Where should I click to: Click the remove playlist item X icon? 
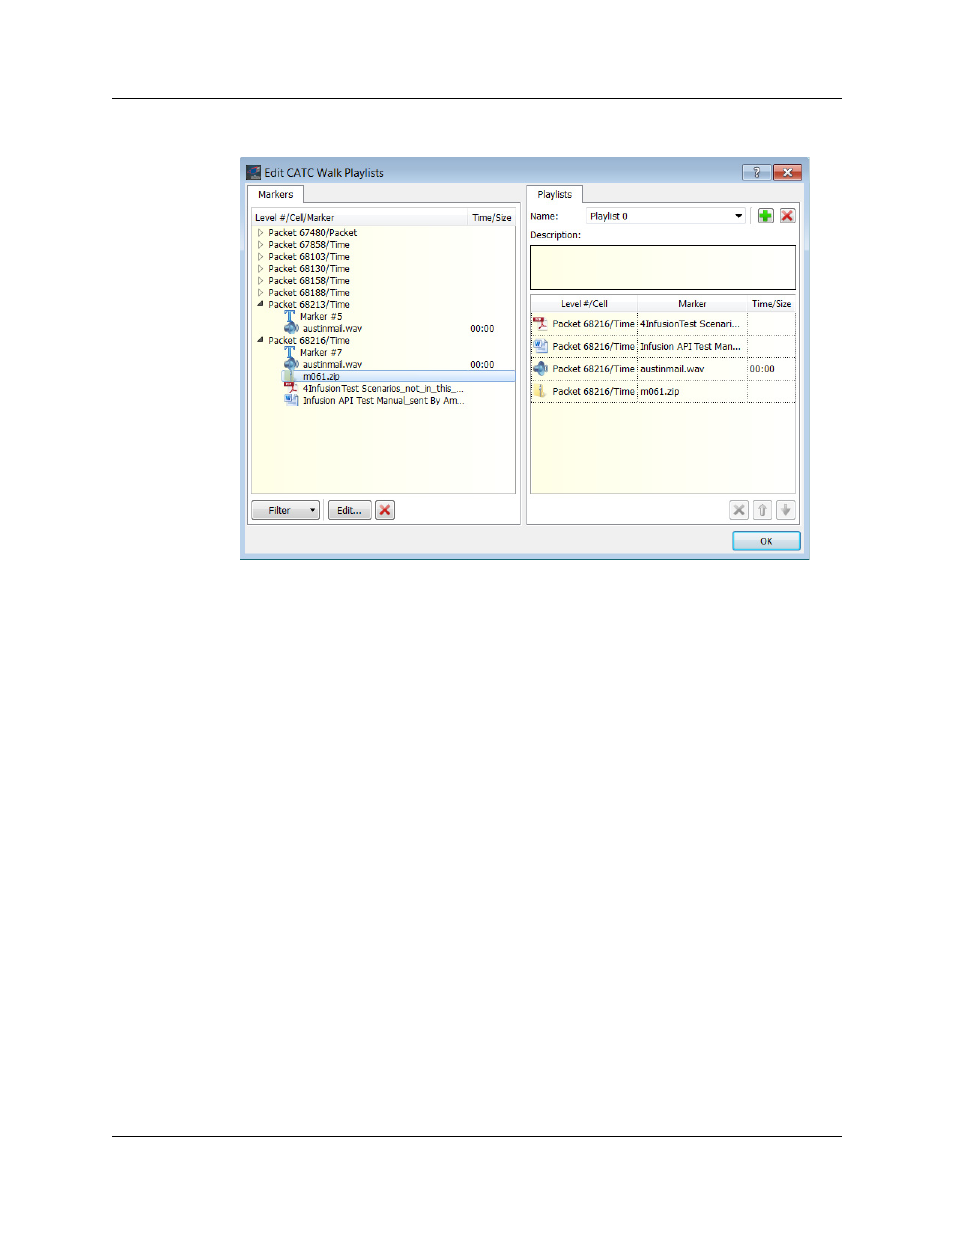pyautogui.click(x=739, y=510)
